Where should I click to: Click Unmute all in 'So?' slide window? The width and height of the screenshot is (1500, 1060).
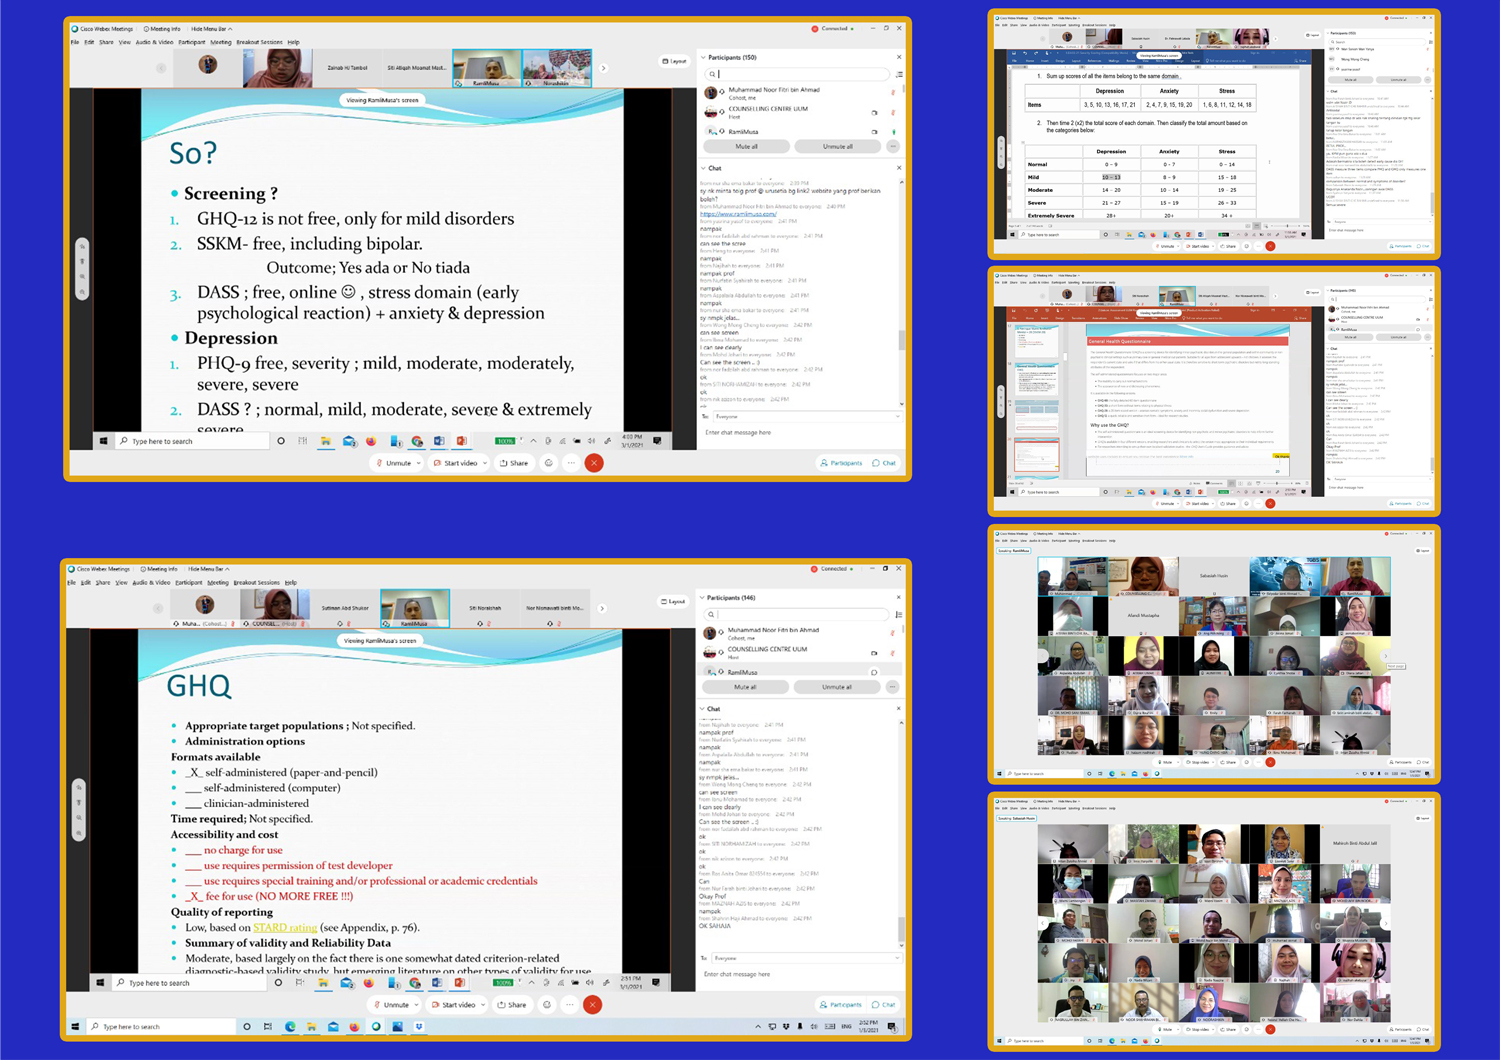click(x=838, y=146)
